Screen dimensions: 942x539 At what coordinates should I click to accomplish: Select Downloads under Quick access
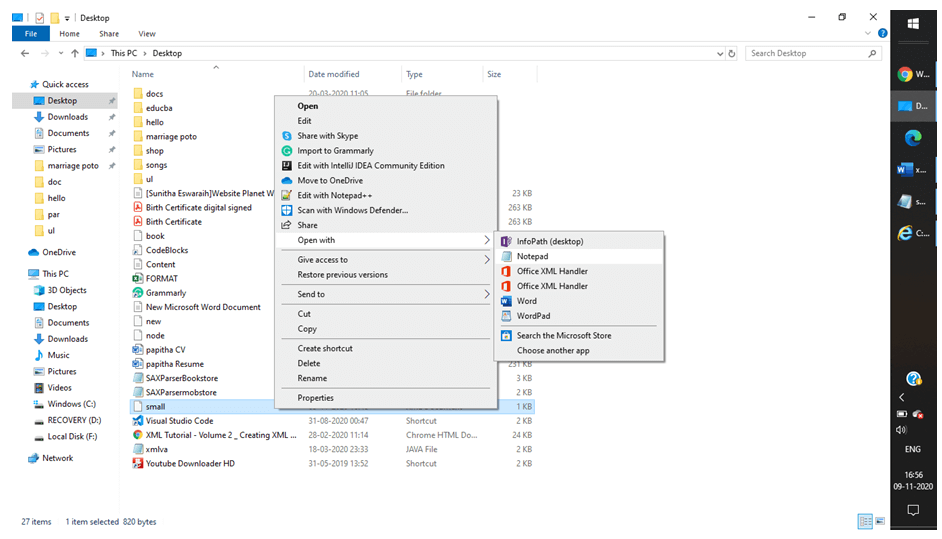click(67, 117)
